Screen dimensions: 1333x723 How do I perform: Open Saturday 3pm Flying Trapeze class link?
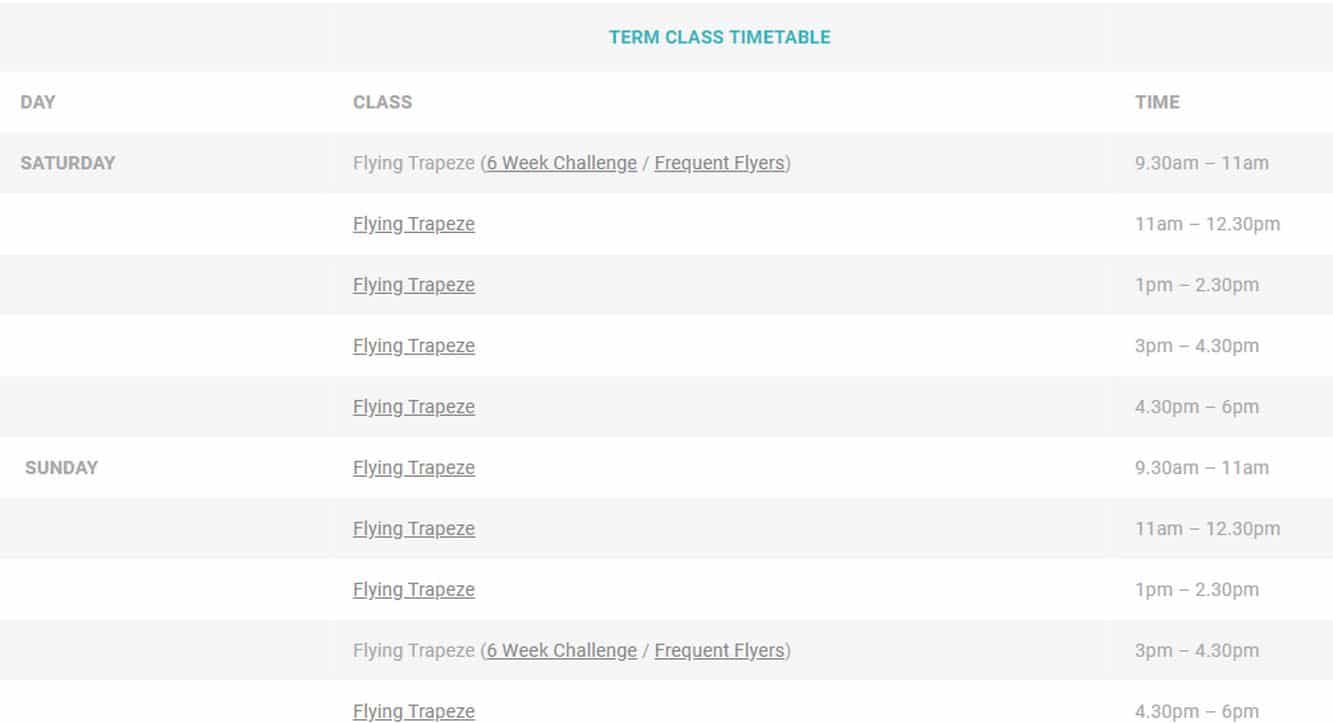[413, 346]
